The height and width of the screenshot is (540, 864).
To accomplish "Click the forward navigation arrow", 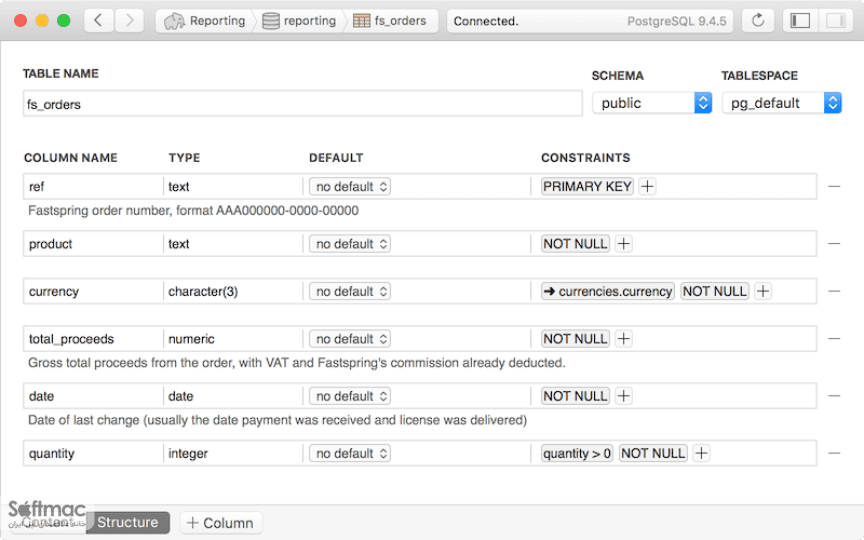I will [129, 21].
